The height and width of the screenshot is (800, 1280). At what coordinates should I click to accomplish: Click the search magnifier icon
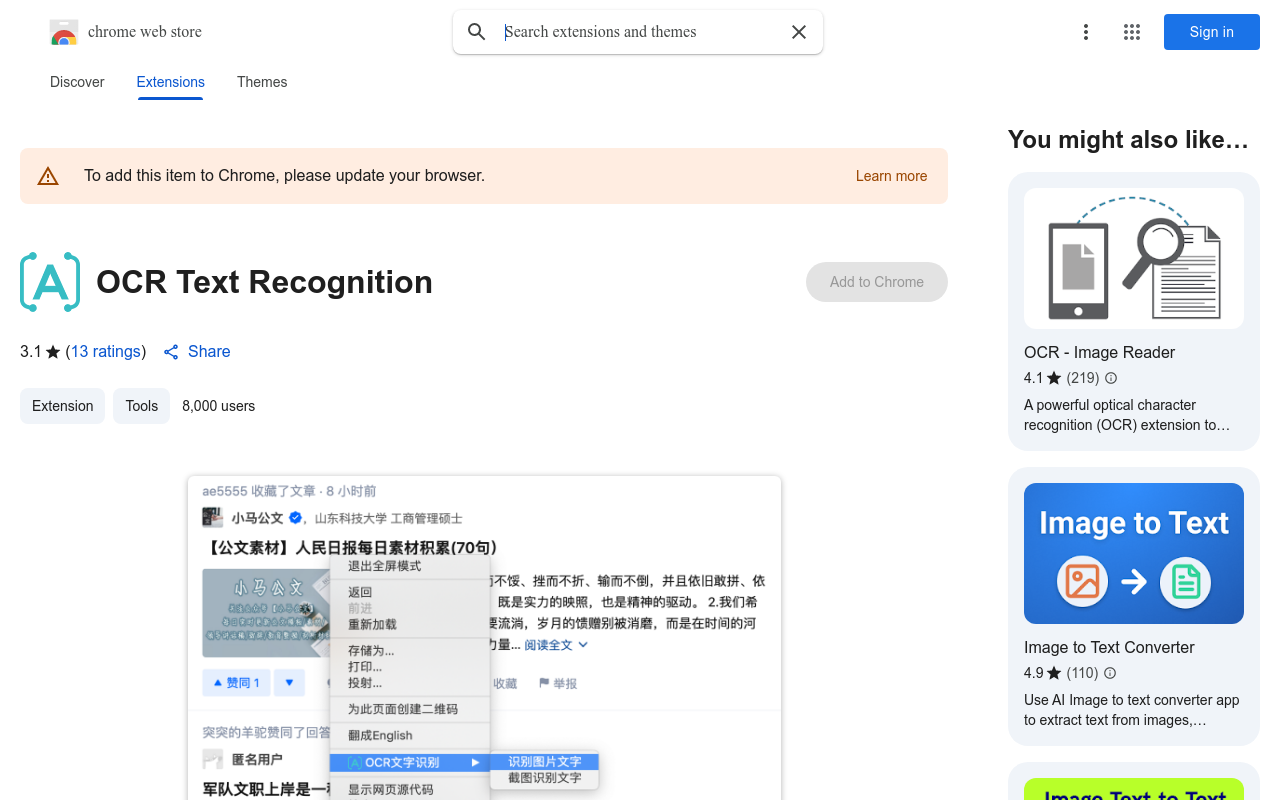(477, 32)
